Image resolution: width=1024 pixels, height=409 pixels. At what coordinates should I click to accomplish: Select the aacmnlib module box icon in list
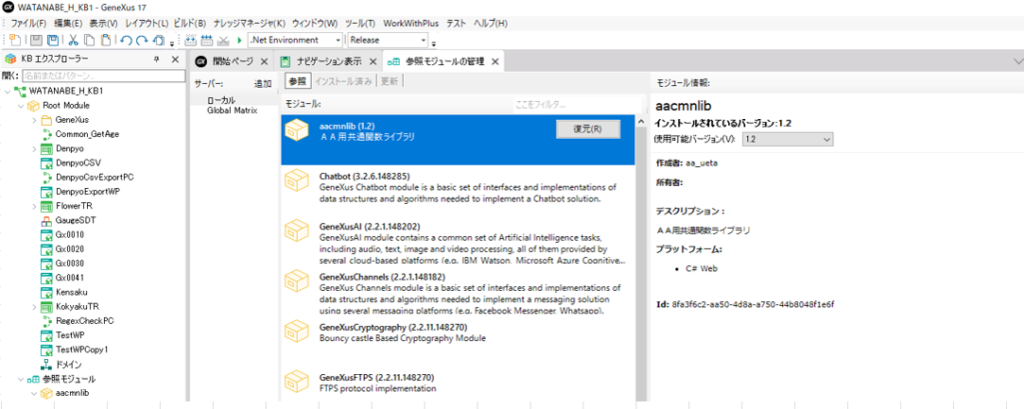[x=297, y=130]
